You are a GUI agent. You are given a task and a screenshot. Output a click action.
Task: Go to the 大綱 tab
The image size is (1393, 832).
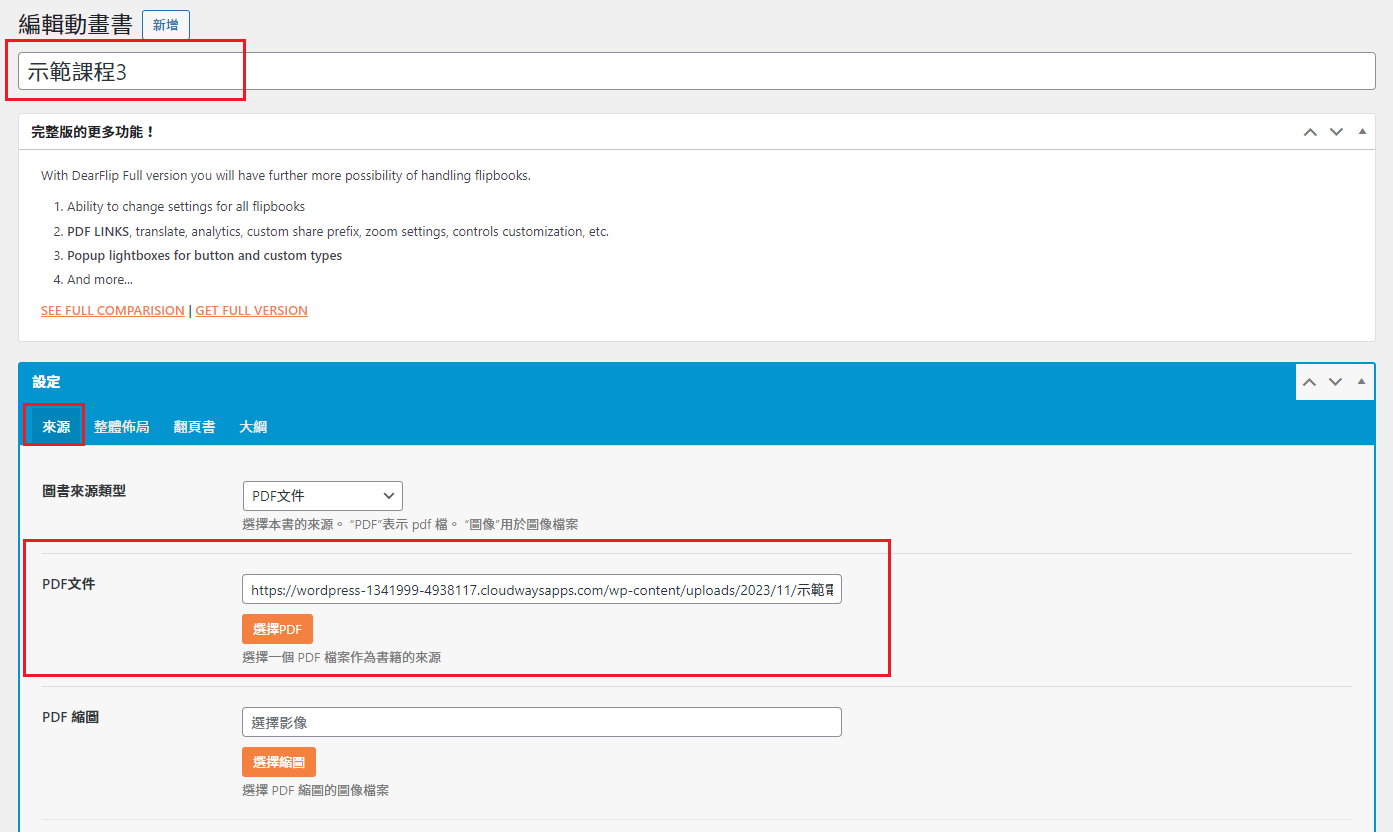coord(253,427)
